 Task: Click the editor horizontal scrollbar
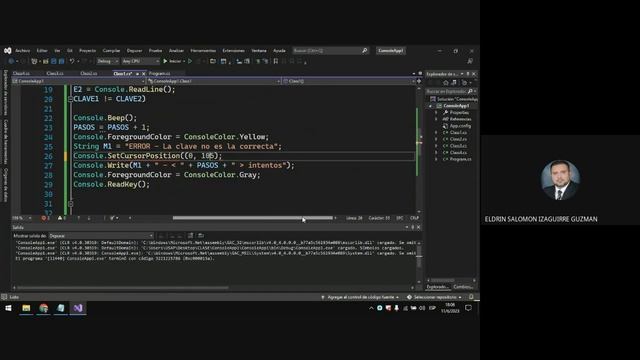[252, 218]
